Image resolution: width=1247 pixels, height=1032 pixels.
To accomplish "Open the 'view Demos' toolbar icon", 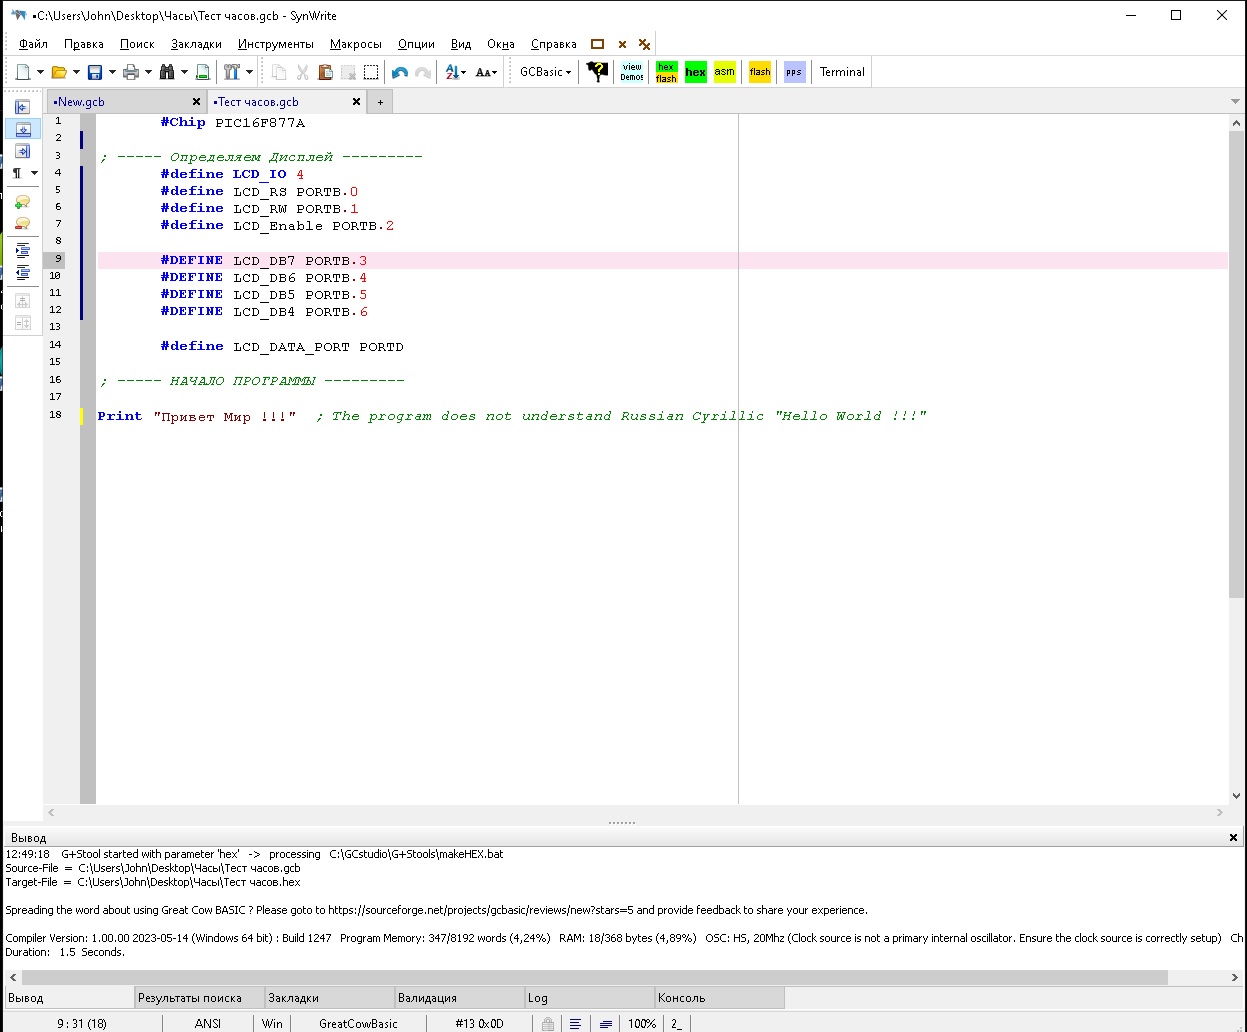I will coord(632,72).
